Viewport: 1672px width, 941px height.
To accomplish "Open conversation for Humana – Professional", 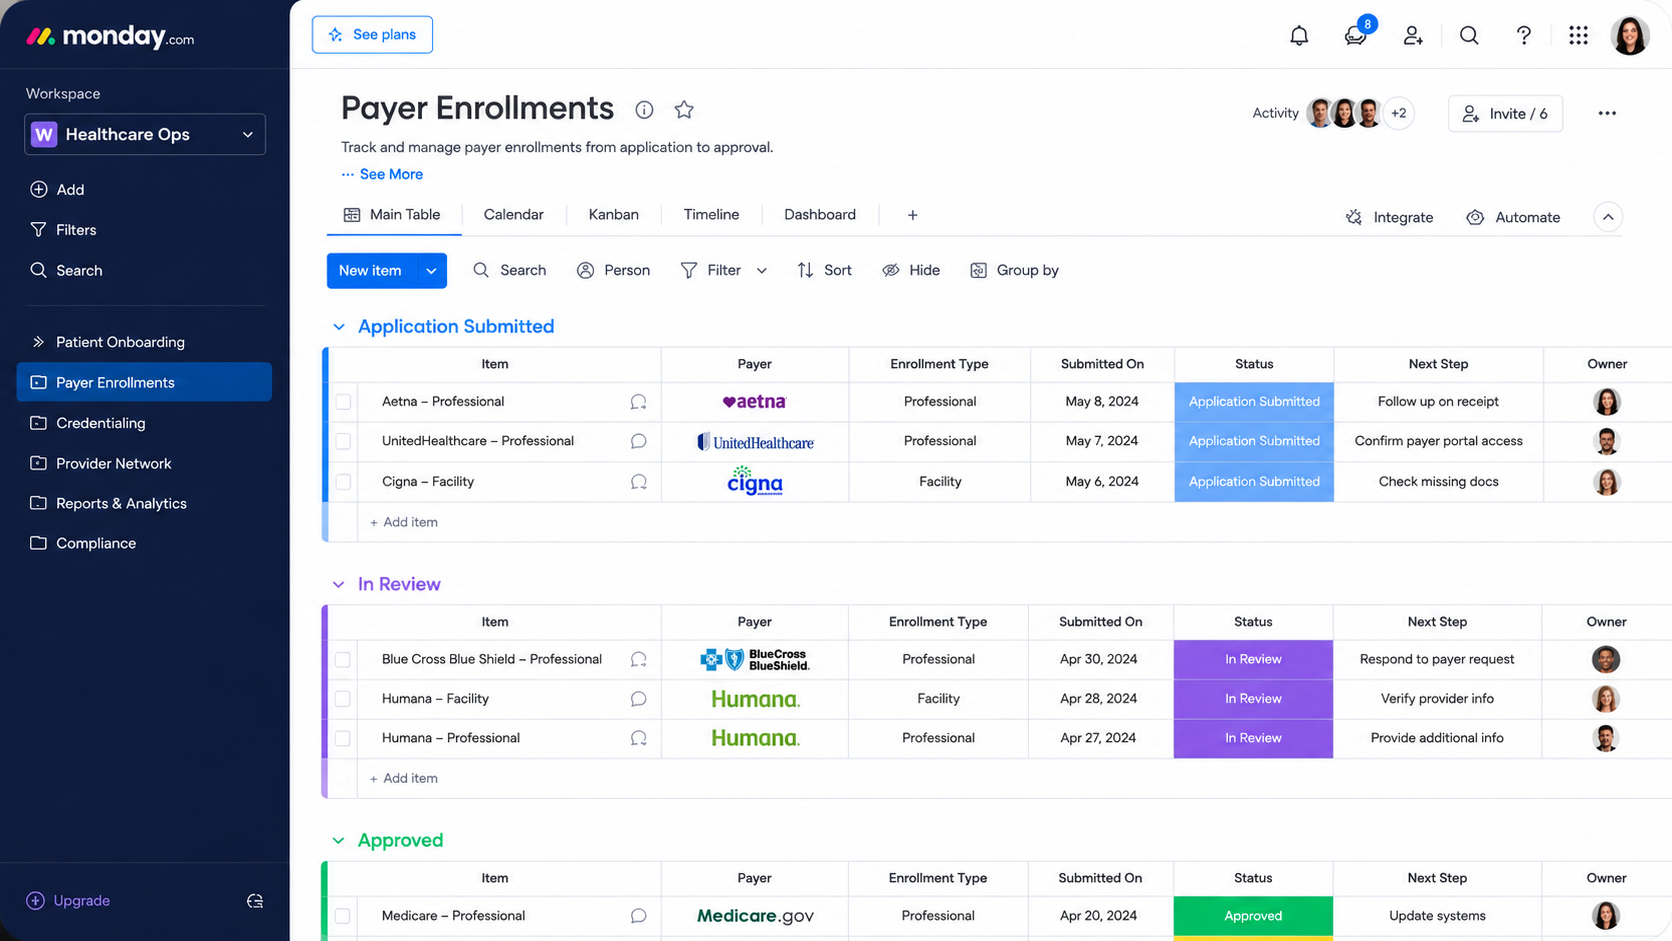I will pyautogui.click(x=638, y=738).
